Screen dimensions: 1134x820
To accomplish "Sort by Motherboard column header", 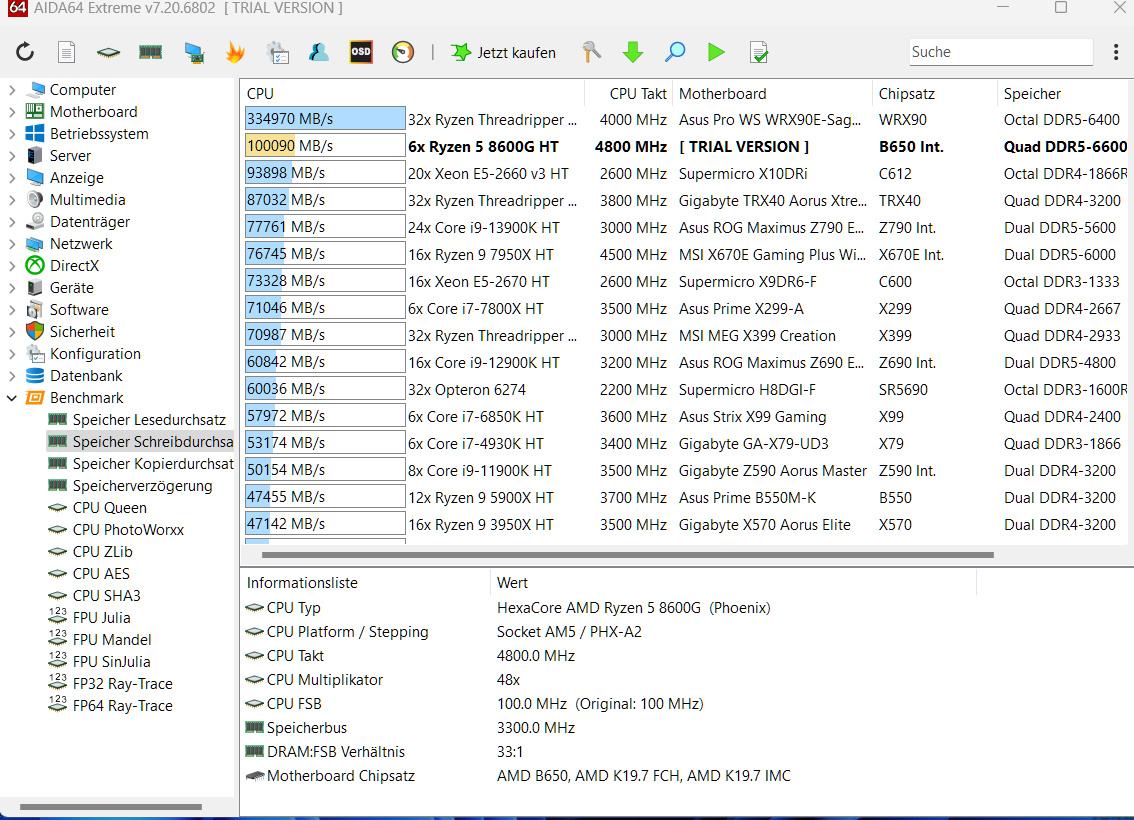I will [772, 93].
